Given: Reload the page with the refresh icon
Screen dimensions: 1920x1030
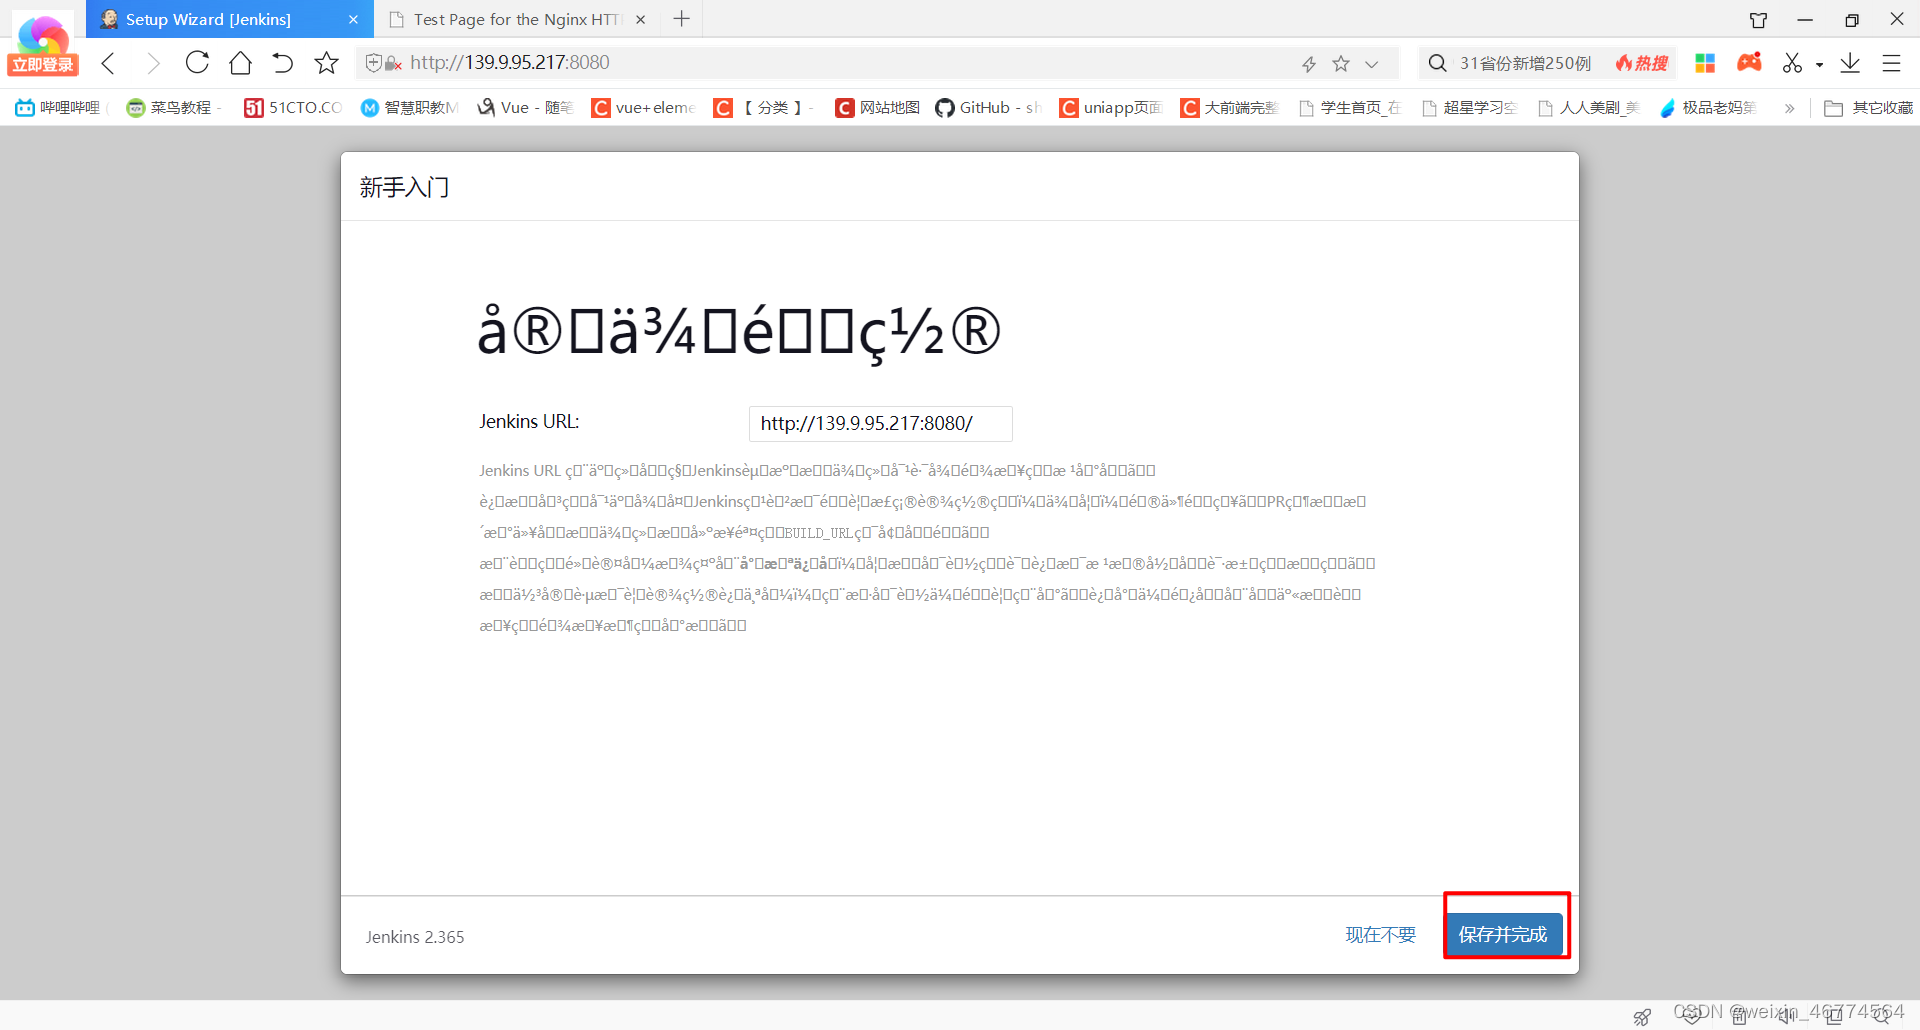Looking at the screenshot, I should pyautogui.click(x=197, y=63).
